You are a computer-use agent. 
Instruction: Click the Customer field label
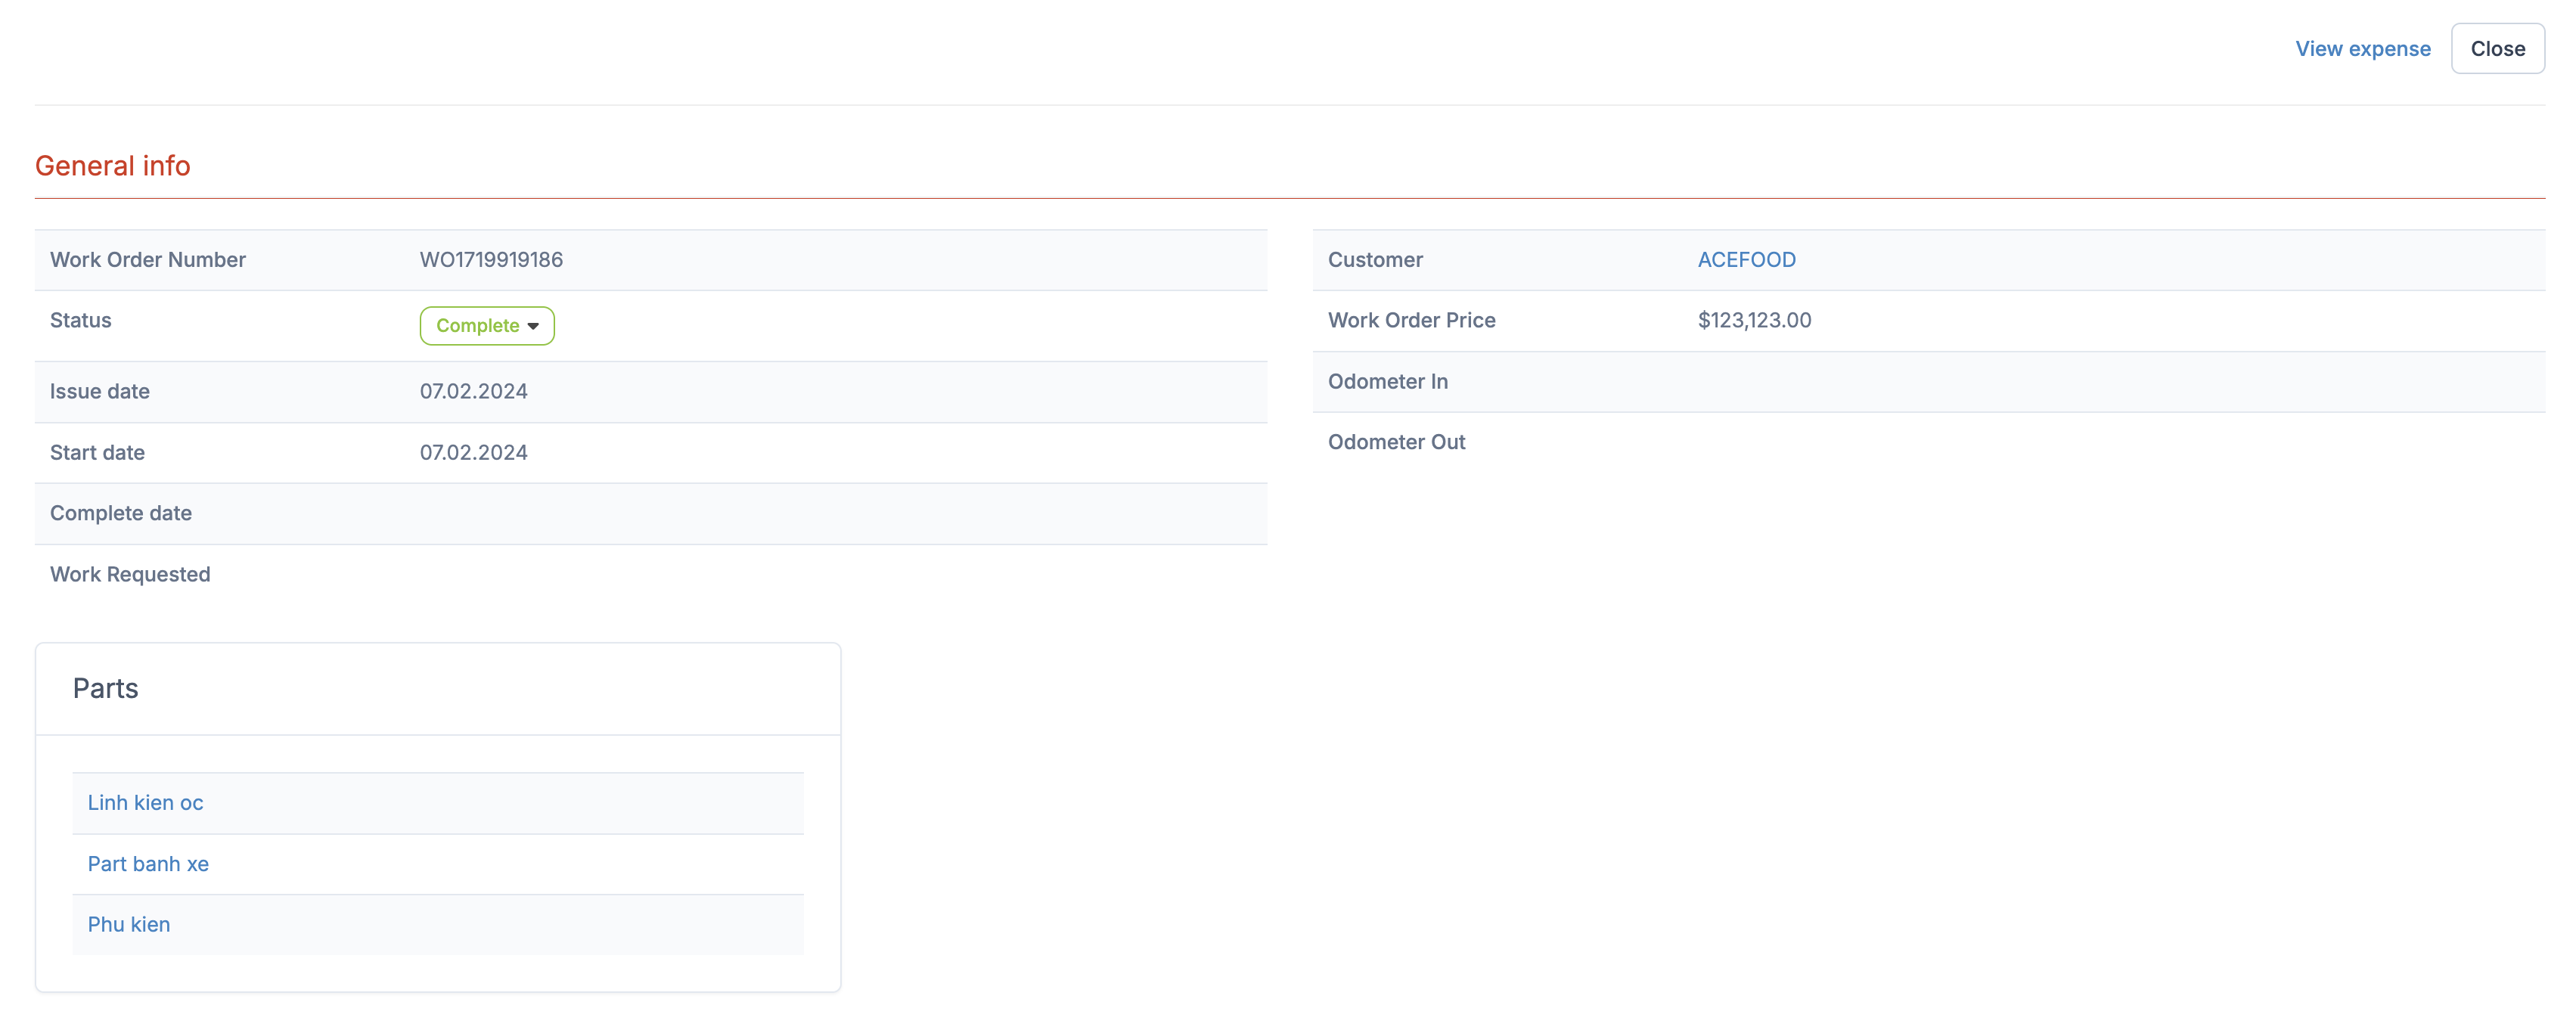pyautogui.click(x=1375, y=260)
